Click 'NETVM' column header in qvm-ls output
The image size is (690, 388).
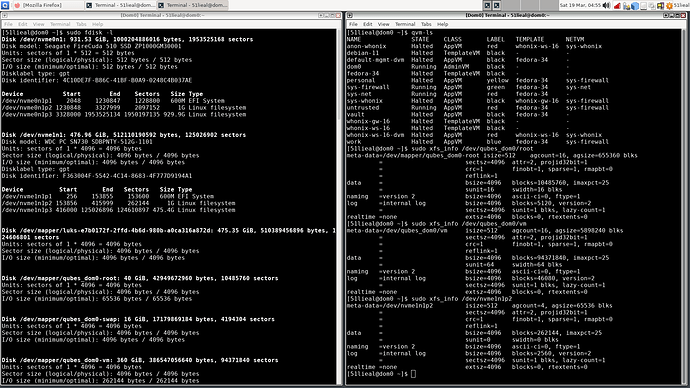(x=574, y=40)
